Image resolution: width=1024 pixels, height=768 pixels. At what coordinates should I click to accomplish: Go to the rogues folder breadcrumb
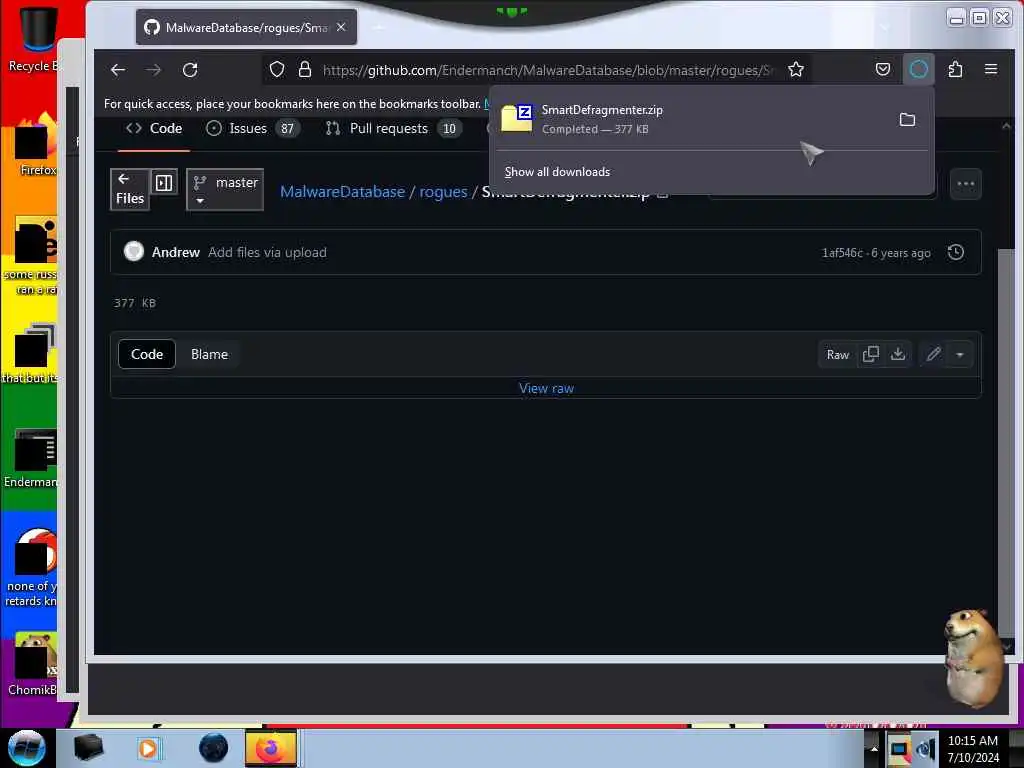[443, 192]
